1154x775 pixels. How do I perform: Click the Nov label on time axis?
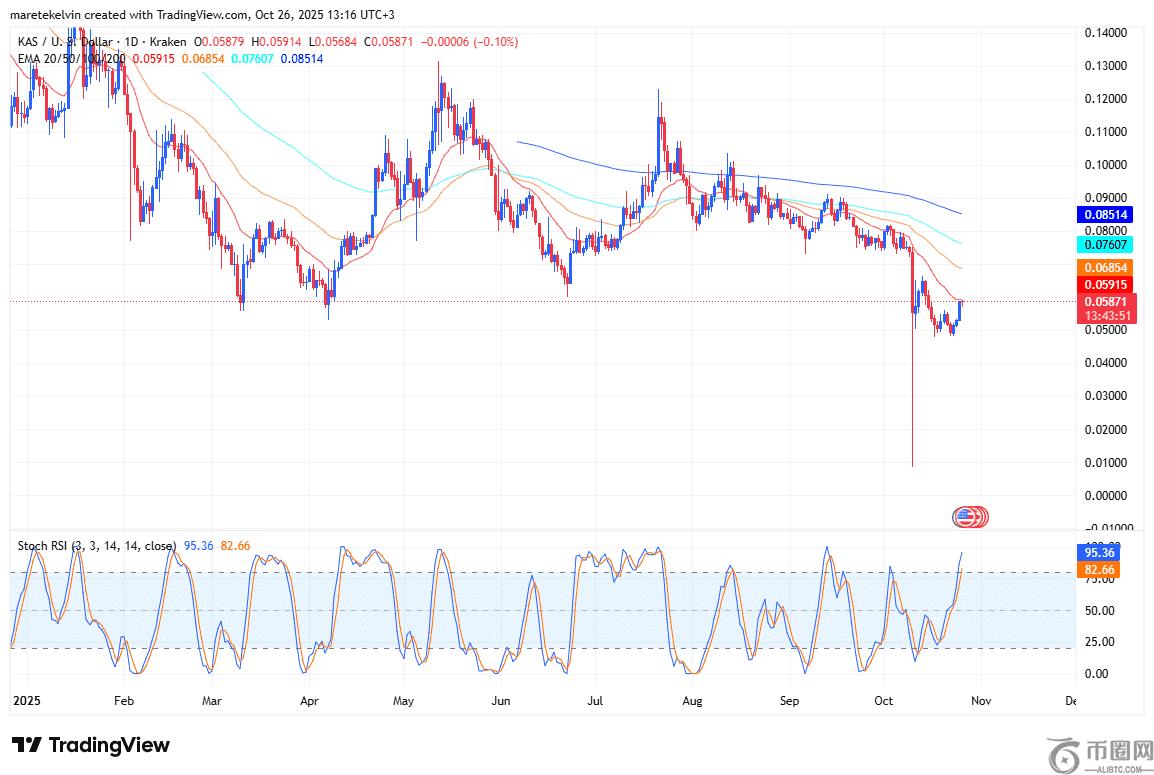(980, 701)
